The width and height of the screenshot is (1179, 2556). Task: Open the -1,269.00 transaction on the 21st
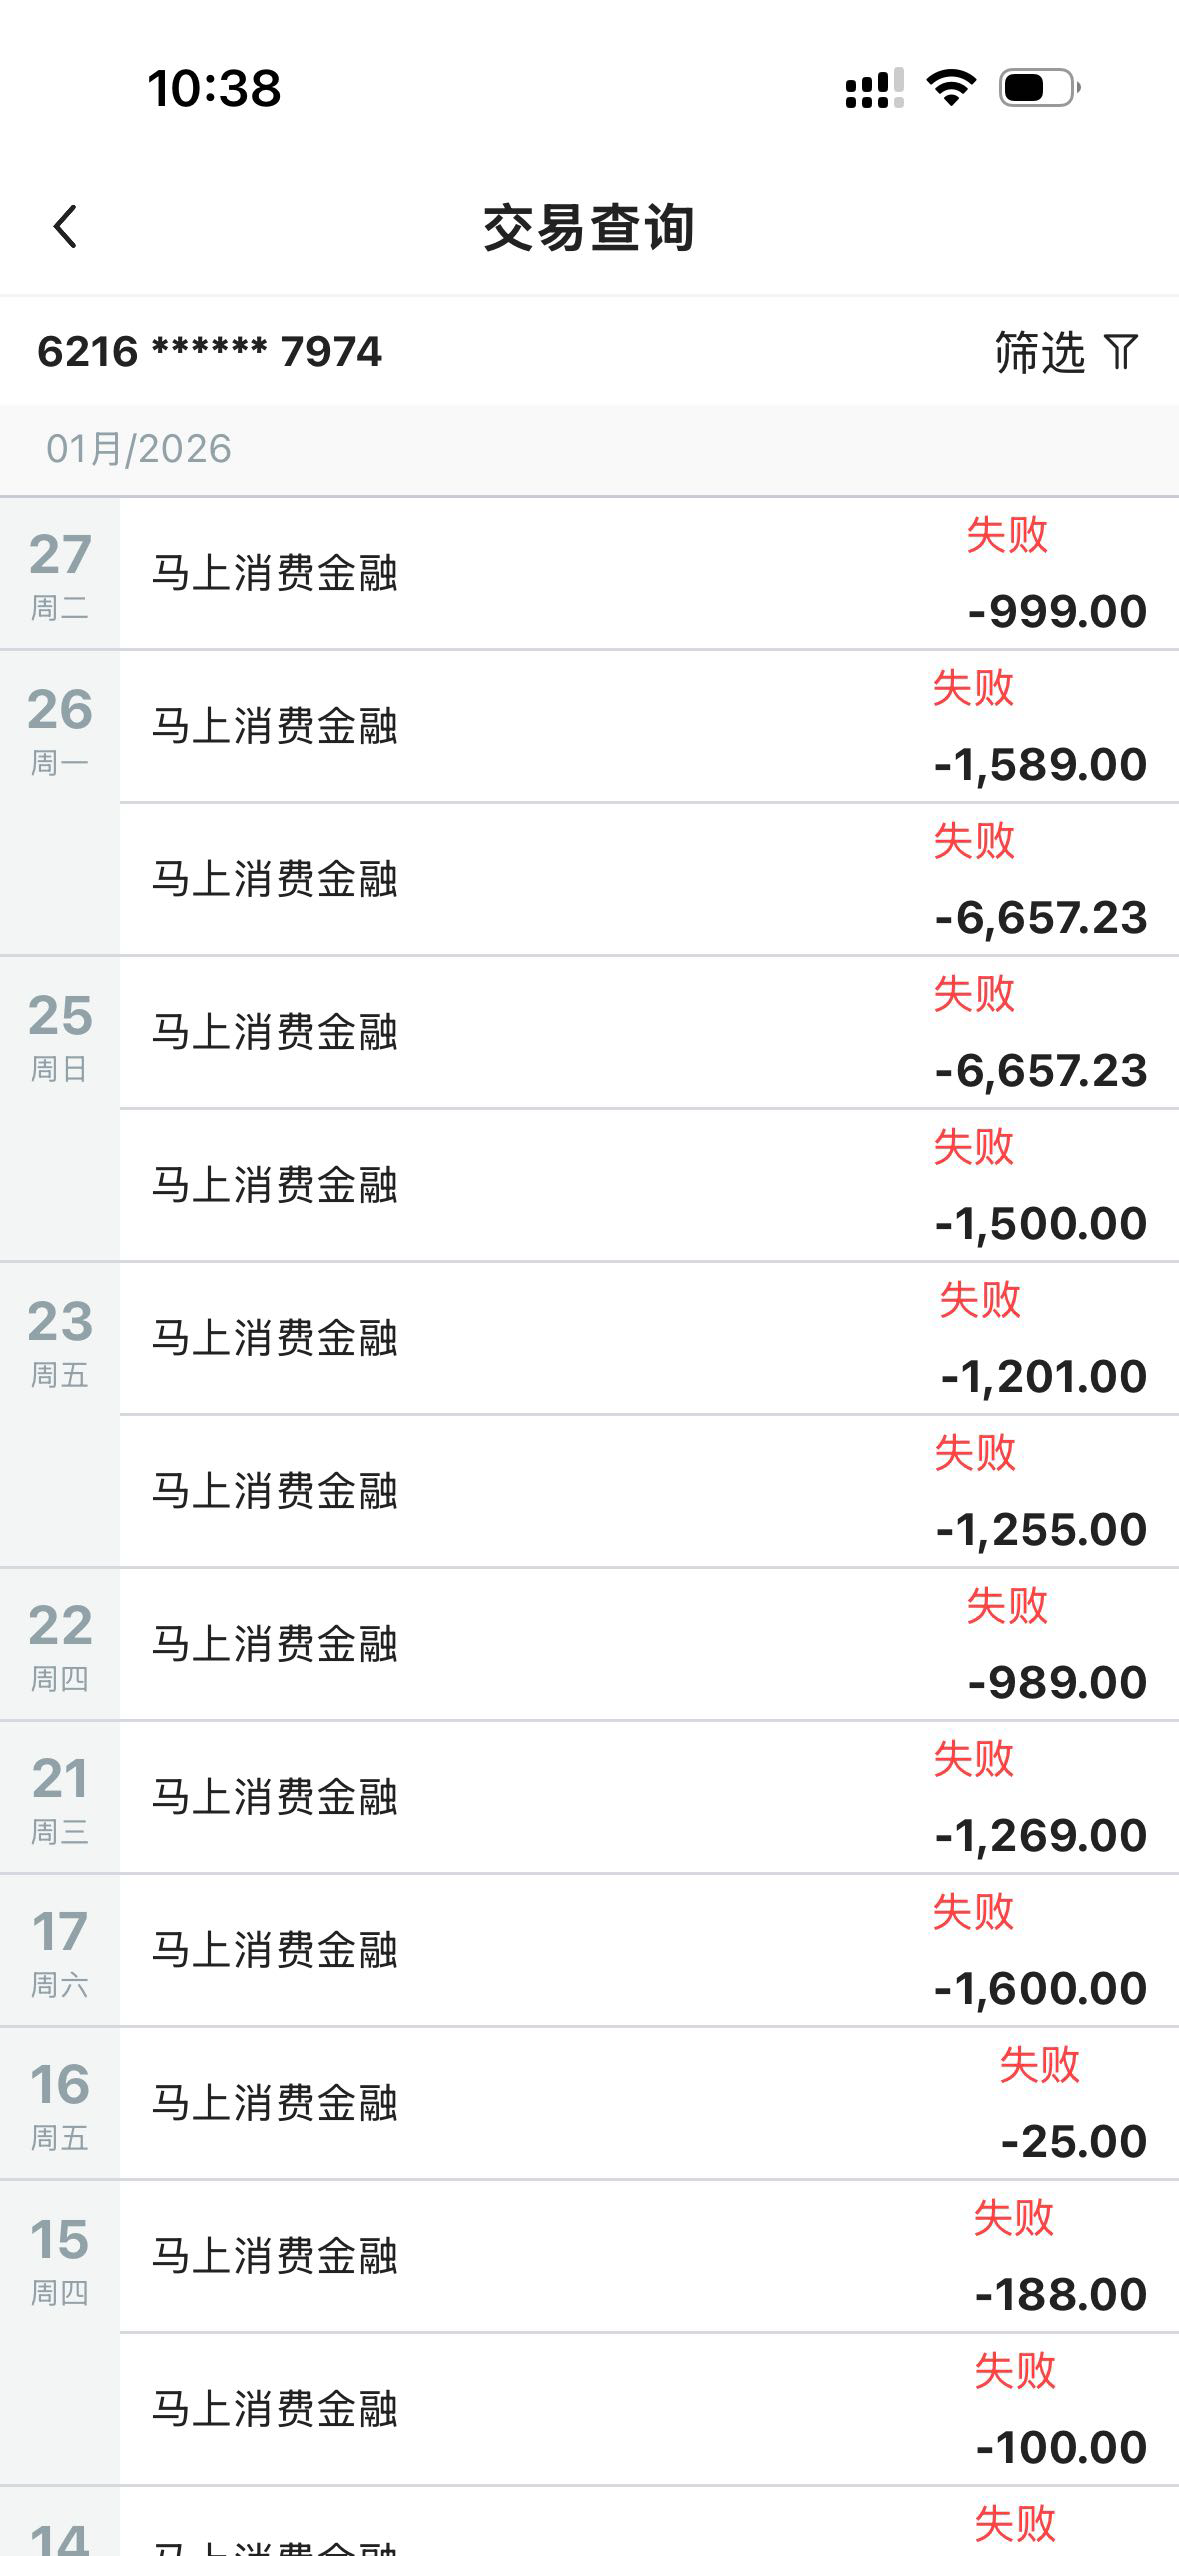(x=648, y=1798)
